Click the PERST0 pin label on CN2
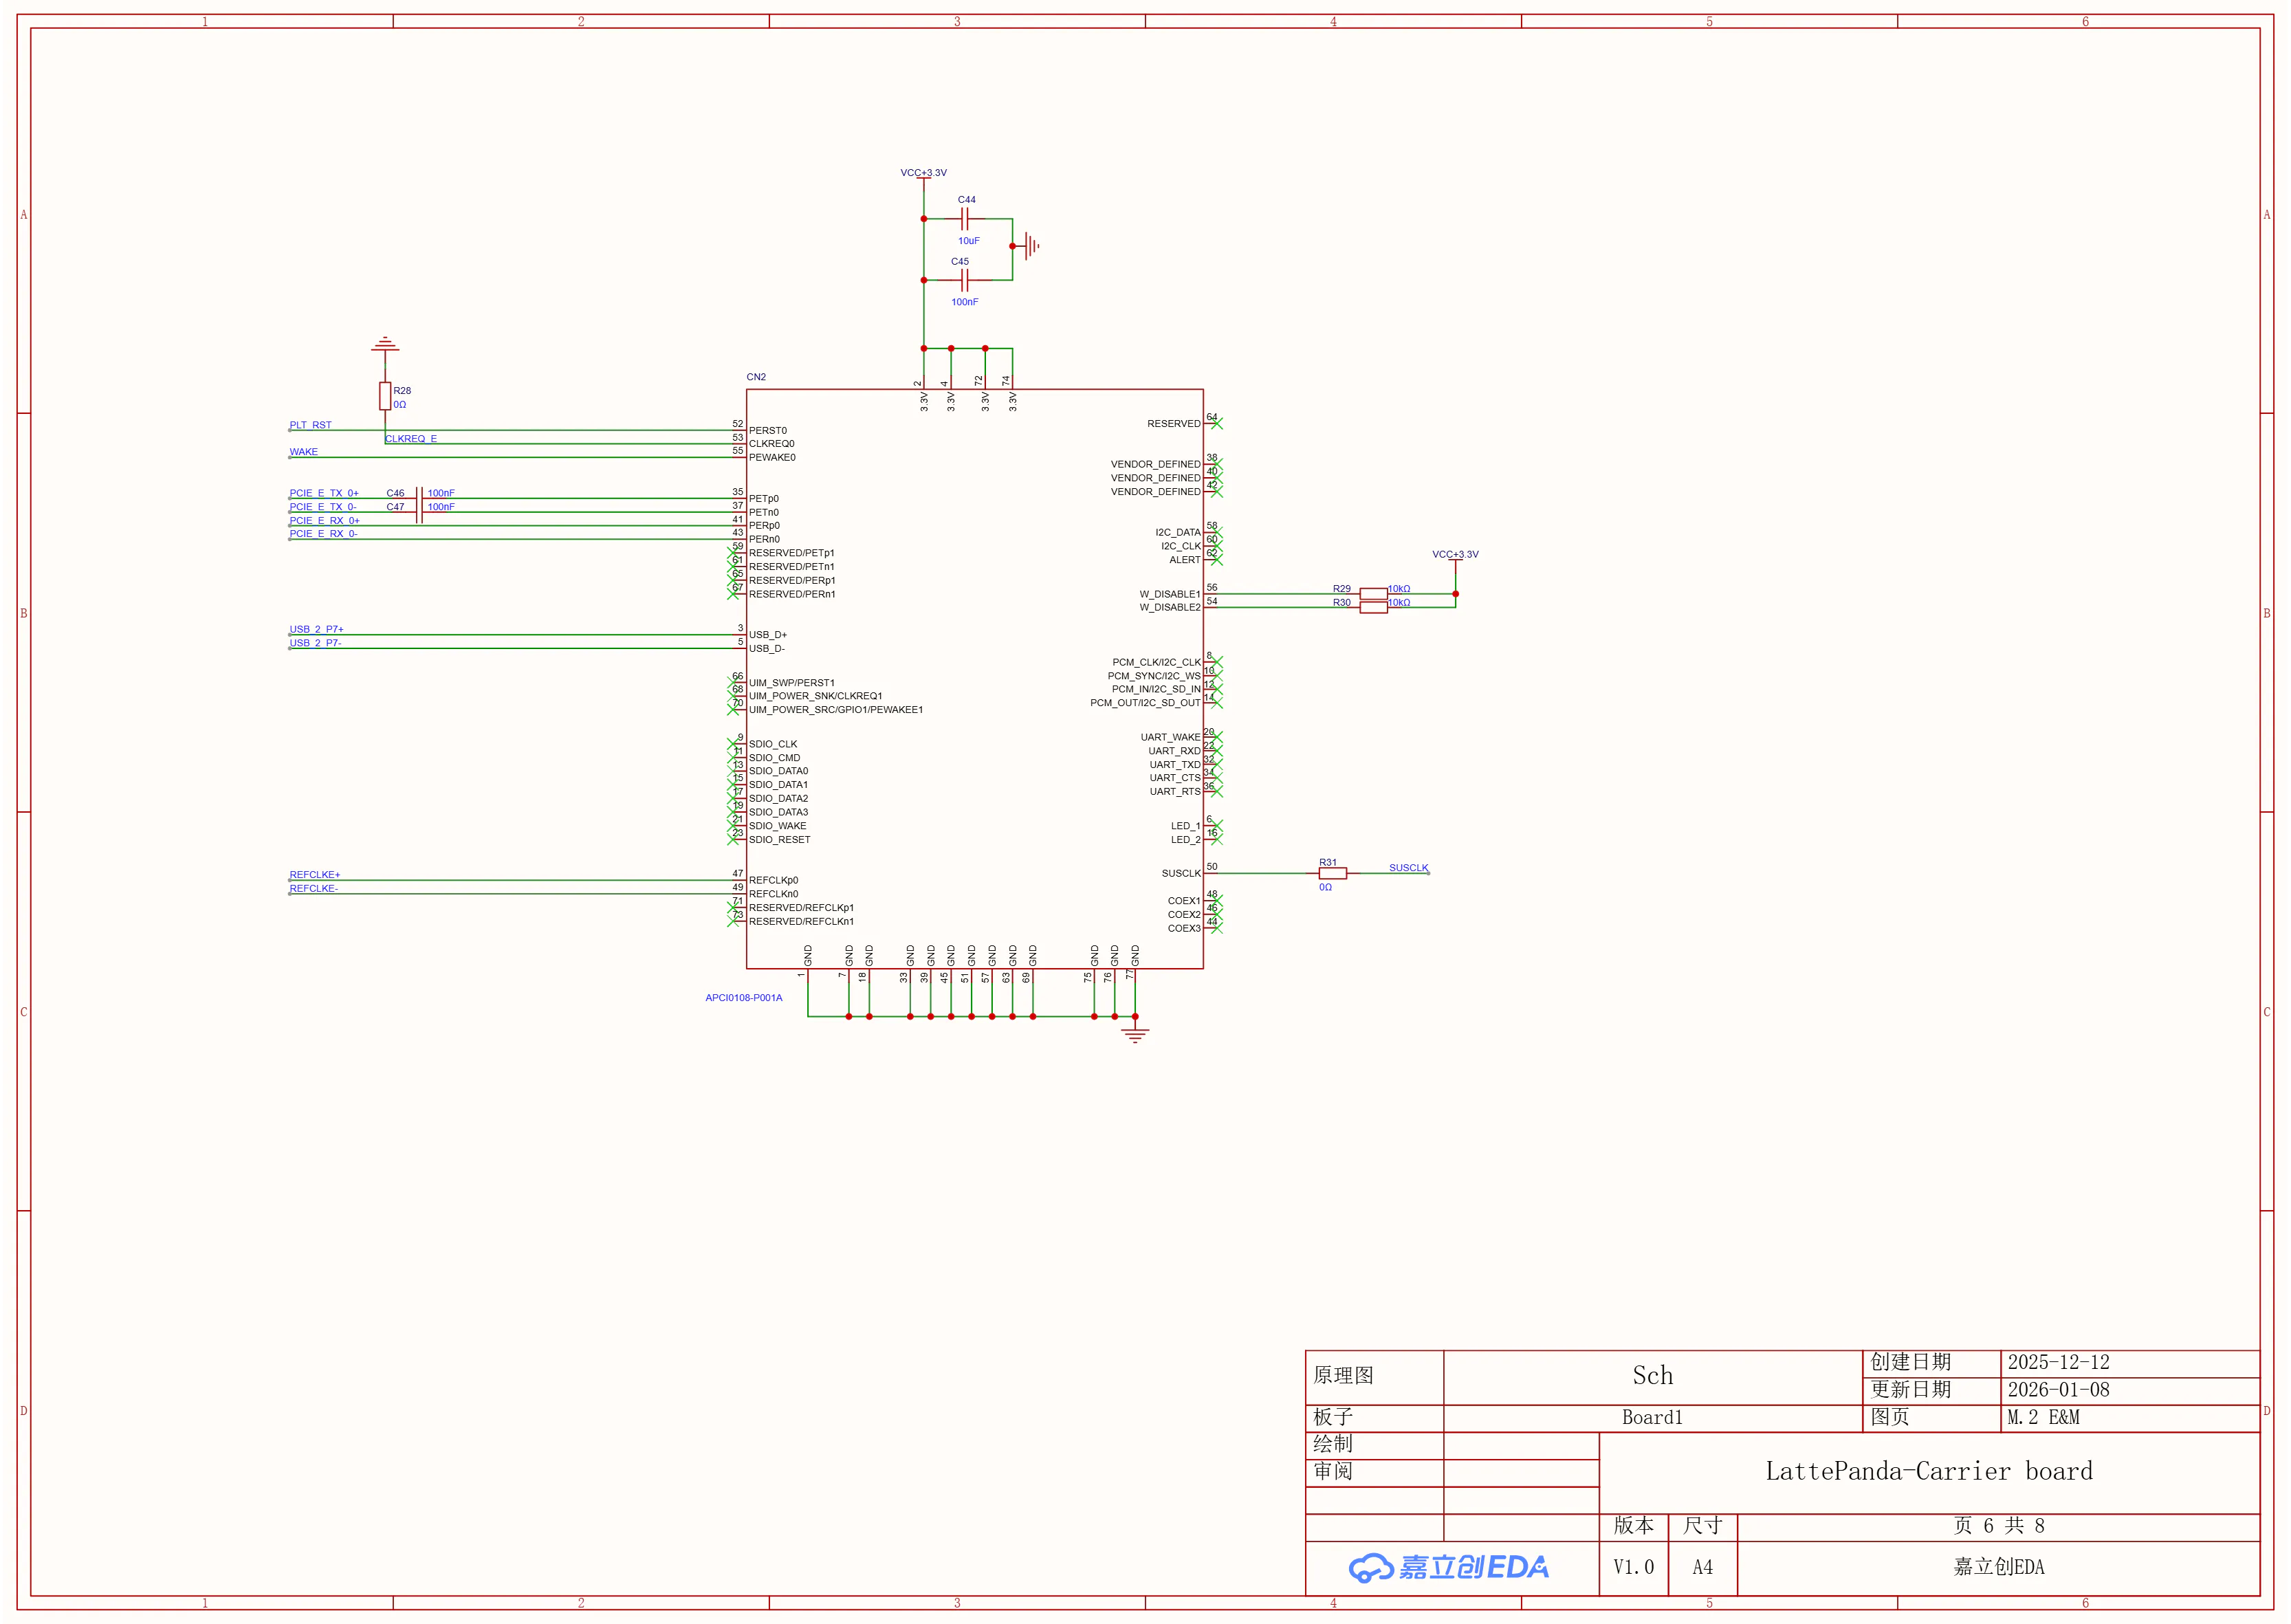 coord(768,431)
